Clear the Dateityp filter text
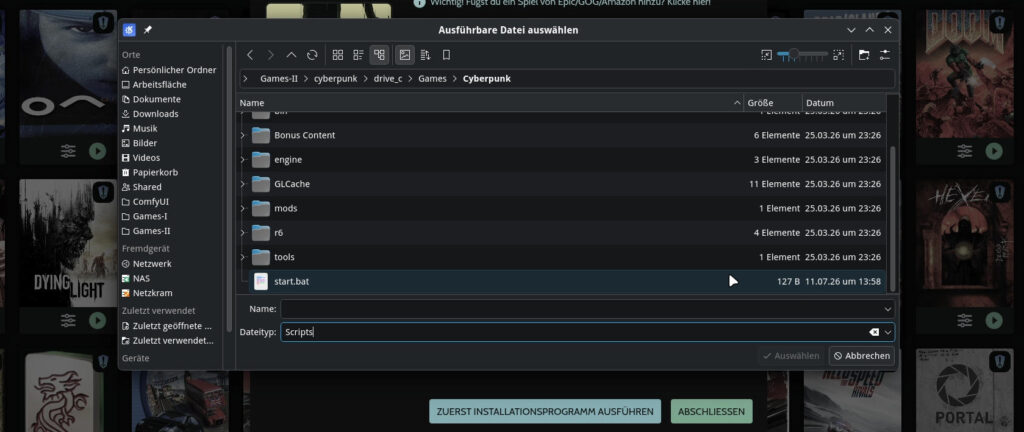Screen dimensions: 1024x432 click(874, 332)
